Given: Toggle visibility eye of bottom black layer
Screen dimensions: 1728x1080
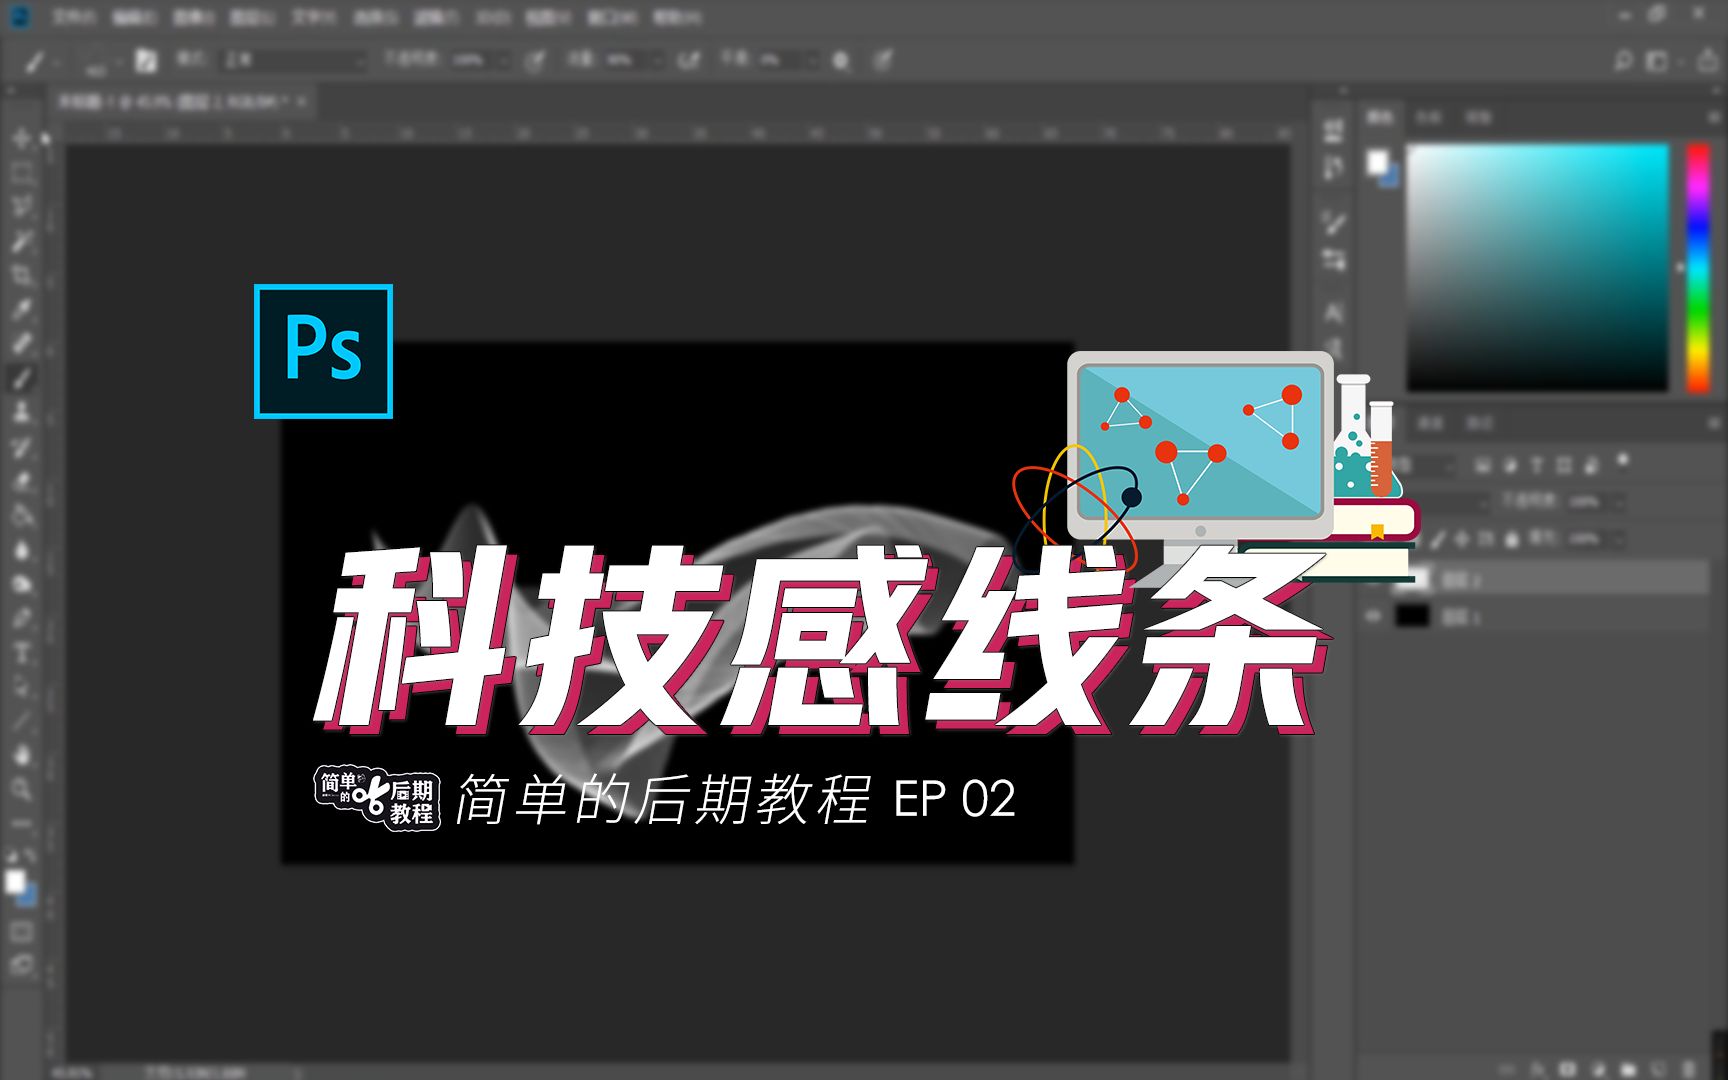Looking at the screenshot, I should pyautogui.click(x=1374, y=616).
